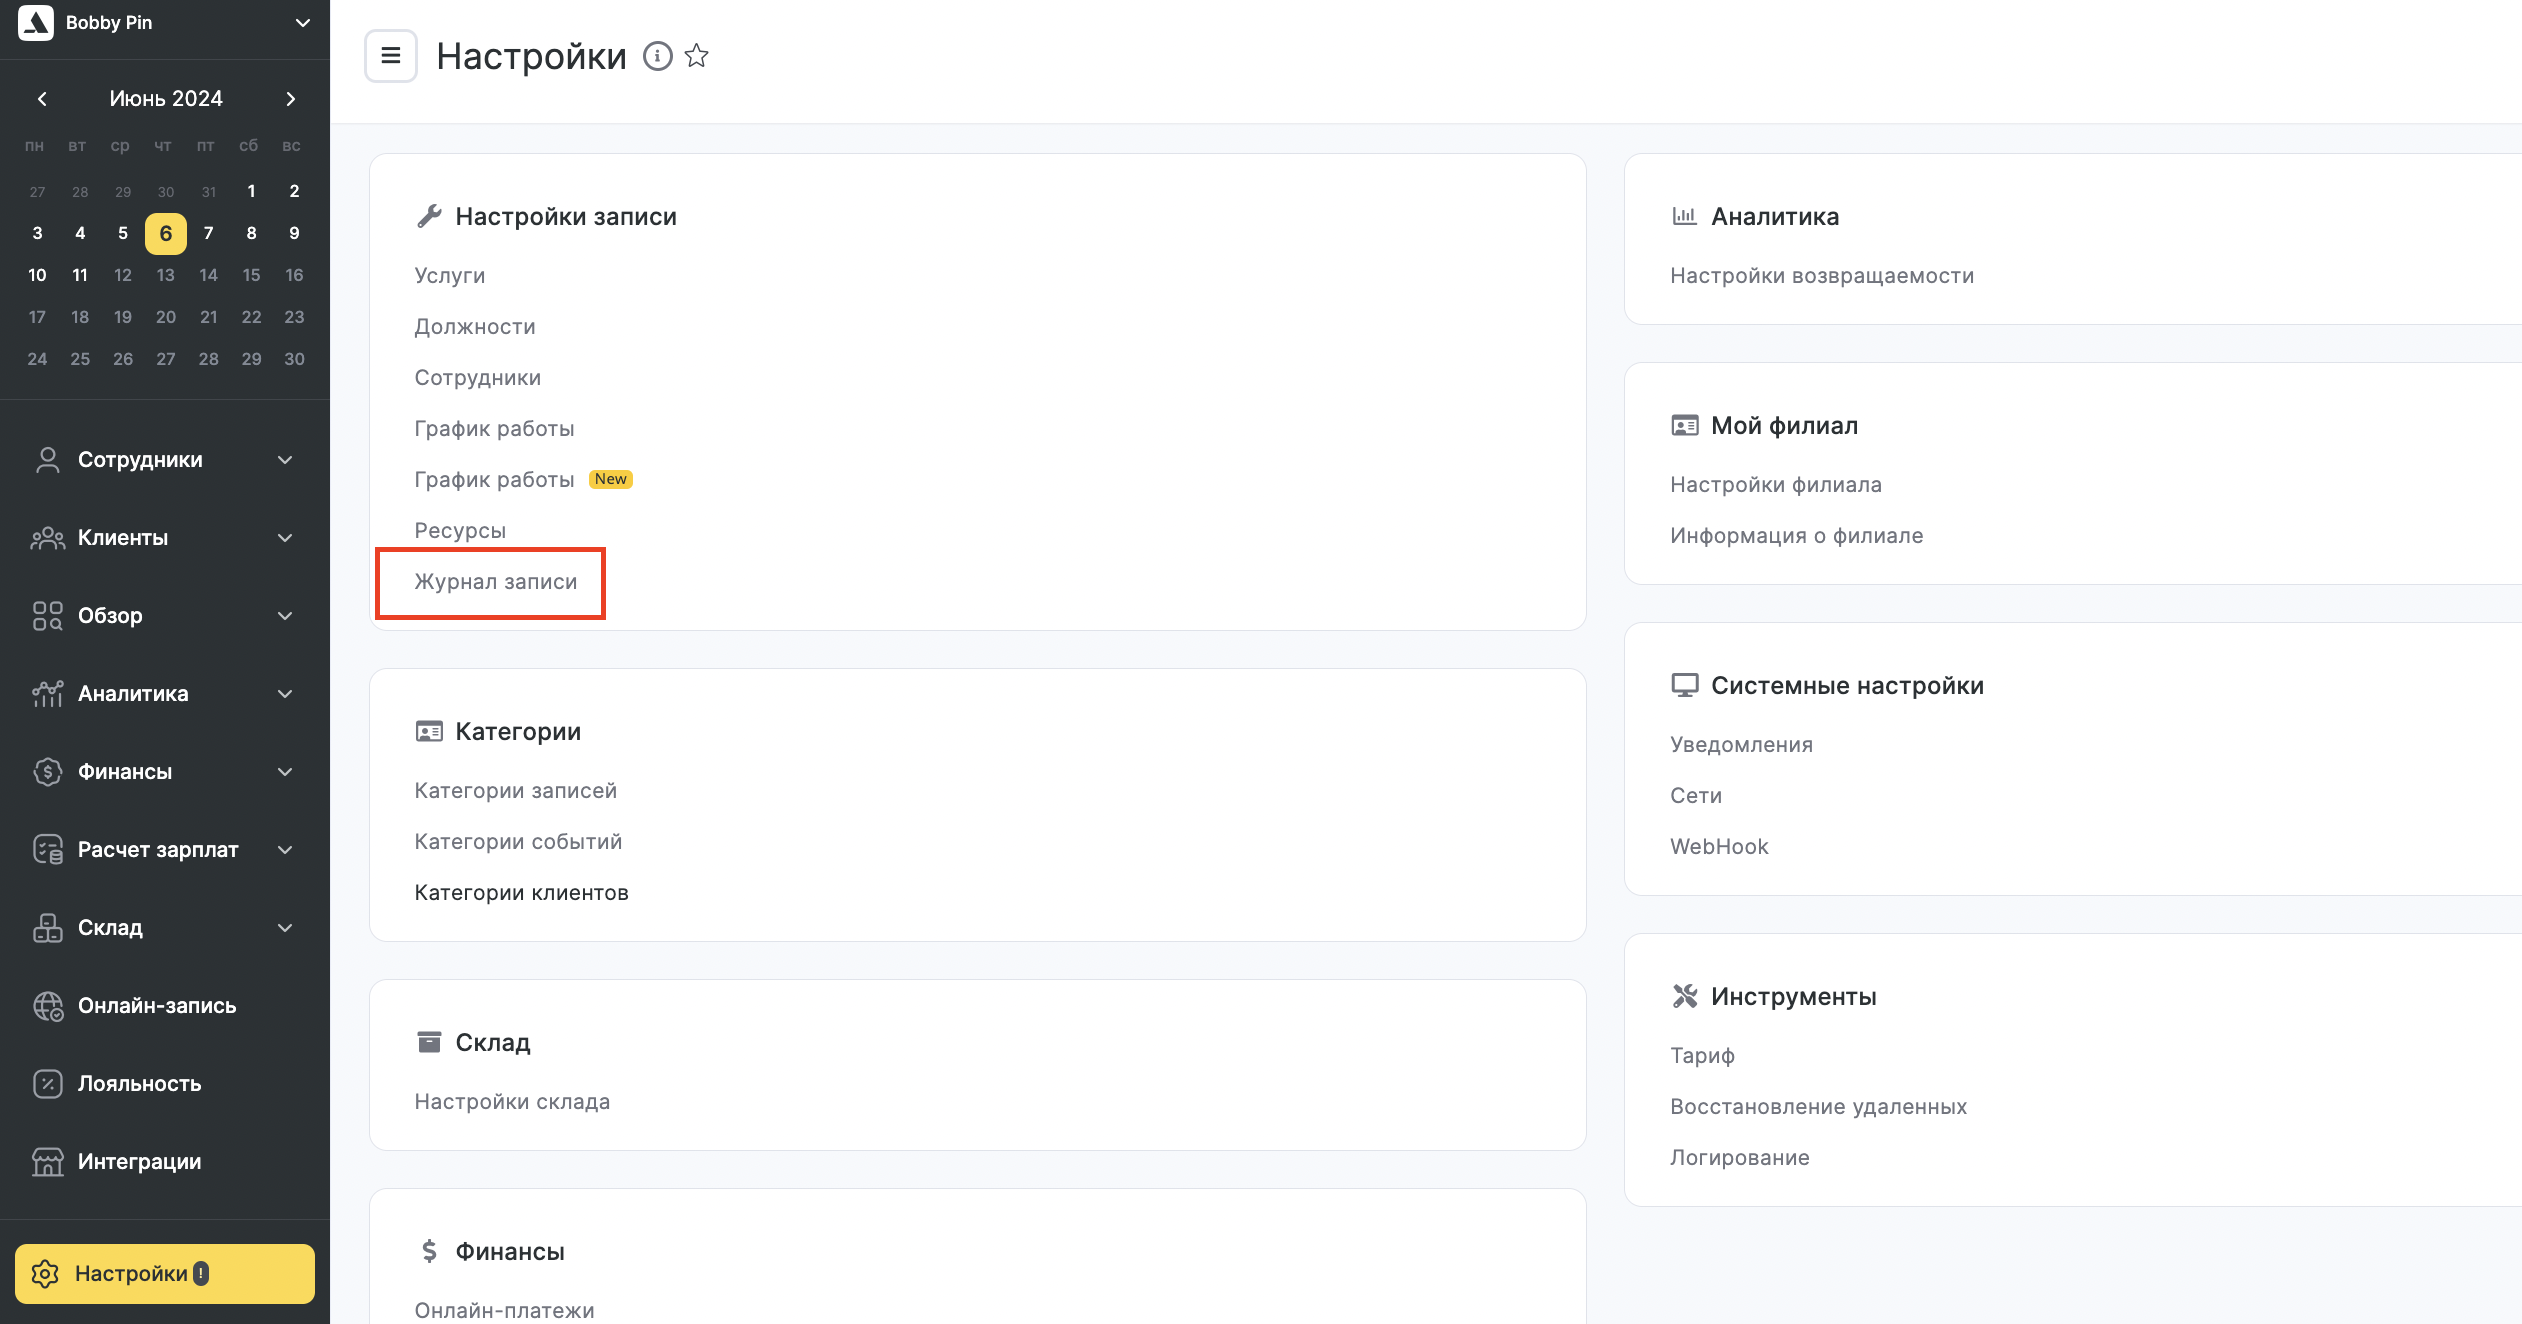
Task: Click the Расчет зарплат sidebar icon
Action: point(47,849)
